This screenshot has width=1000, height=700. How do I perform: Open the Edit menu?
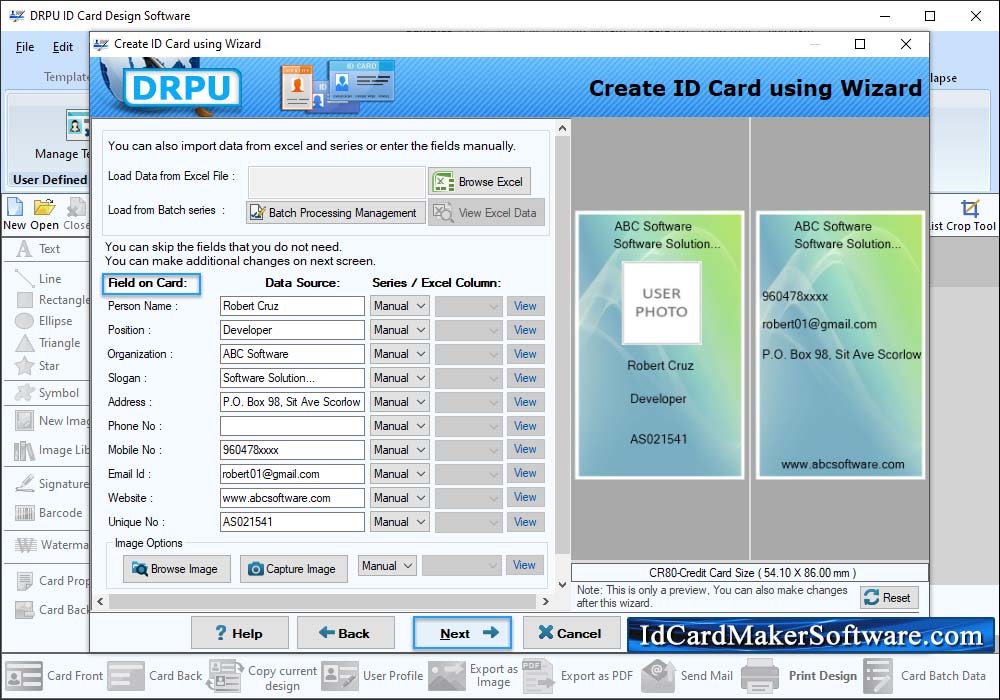(x=62, y=47)
